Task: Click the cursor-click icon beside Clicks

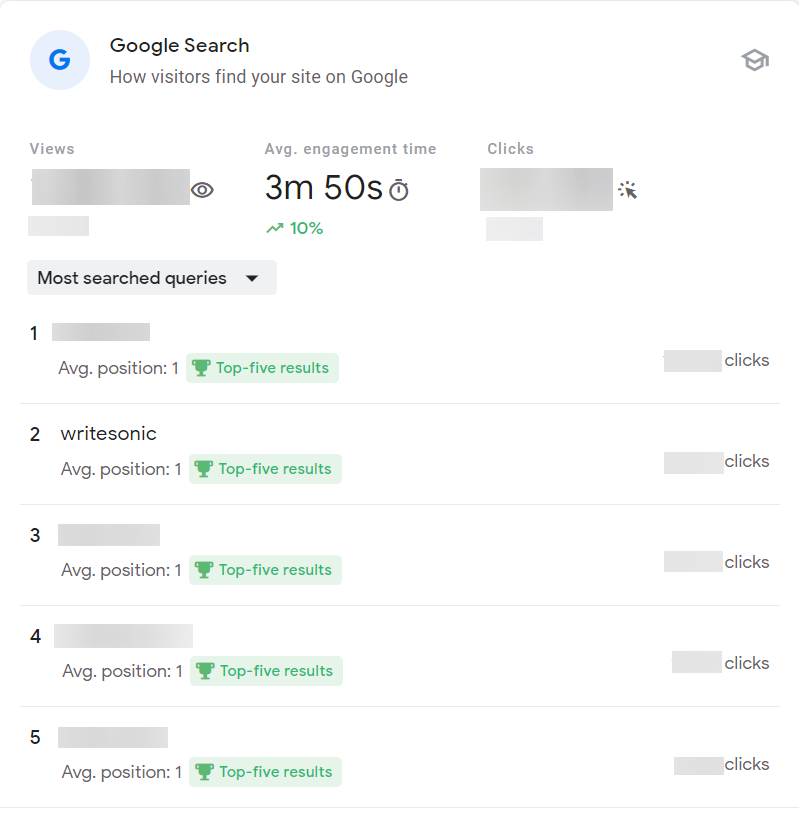Action: click(x=628, y=190)
